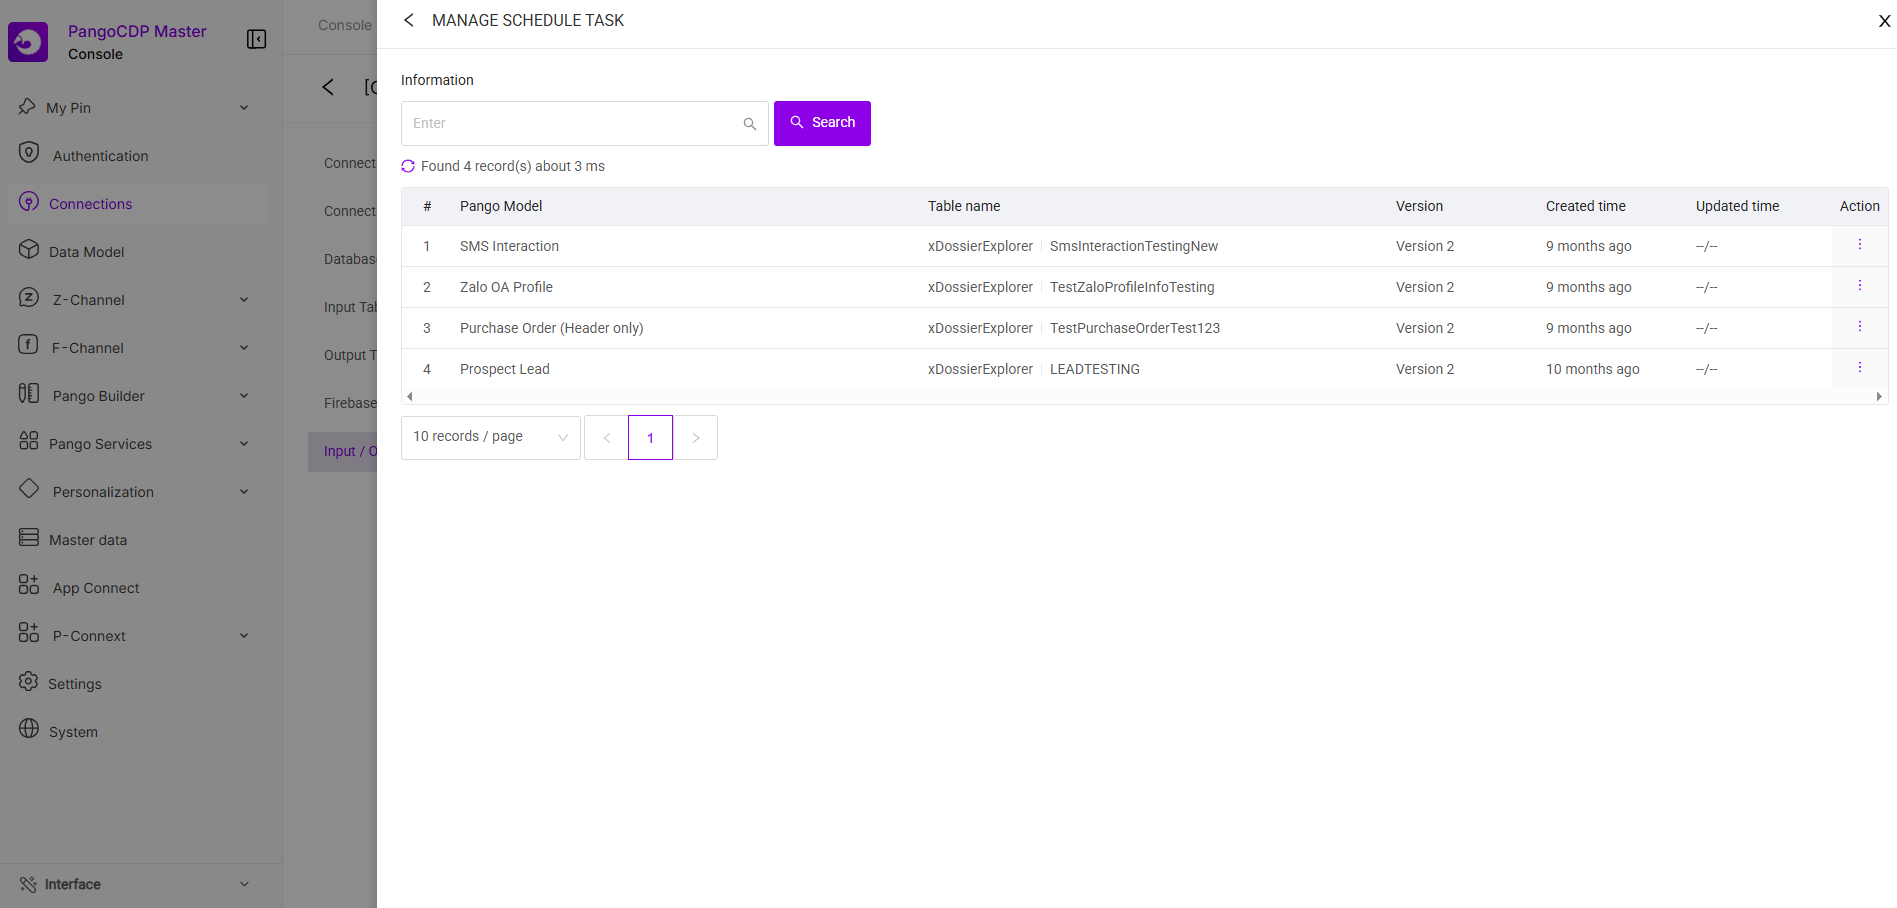Viewport: 1897px width, 908px height.
Task: Click the table's horizontal scrollbar right arrow
Action: (1879, 397)
